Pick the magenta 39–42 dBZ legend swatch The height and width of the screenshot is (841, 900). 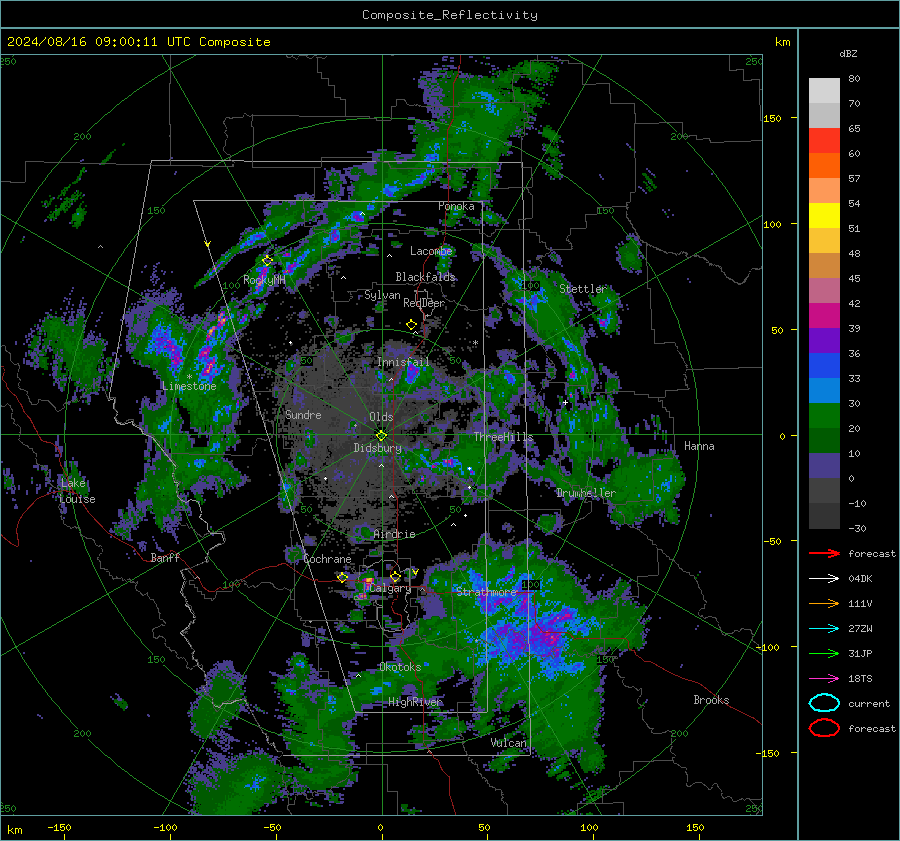point(824,316)
